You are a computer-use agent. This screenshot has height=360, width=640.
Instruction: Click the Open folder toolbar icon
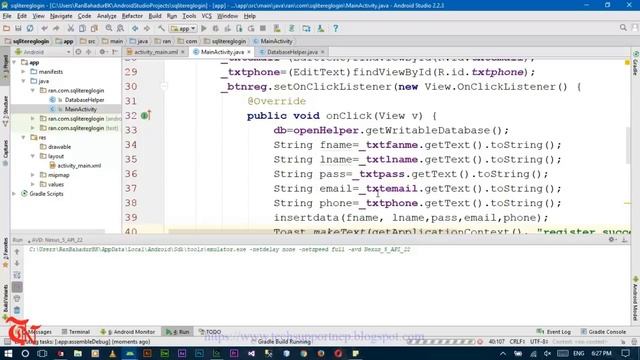click(6, 28)
